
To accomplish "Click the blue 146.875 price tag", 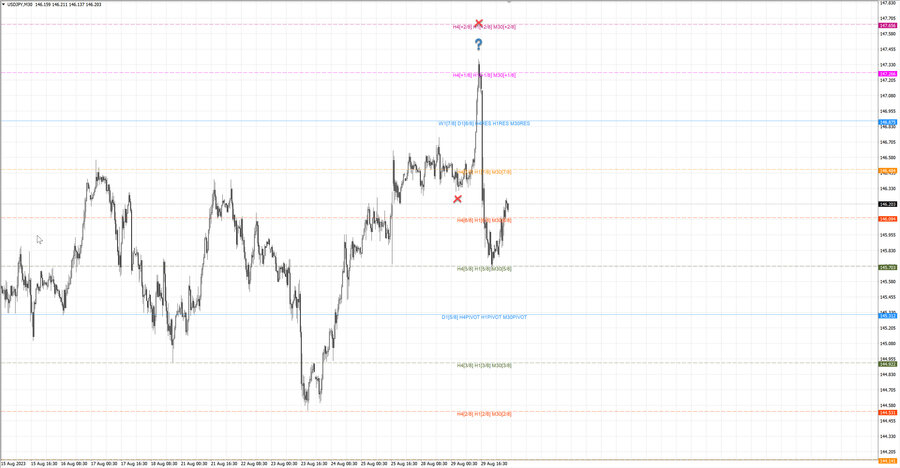I will pyautogui.click(x=887, y=122).
